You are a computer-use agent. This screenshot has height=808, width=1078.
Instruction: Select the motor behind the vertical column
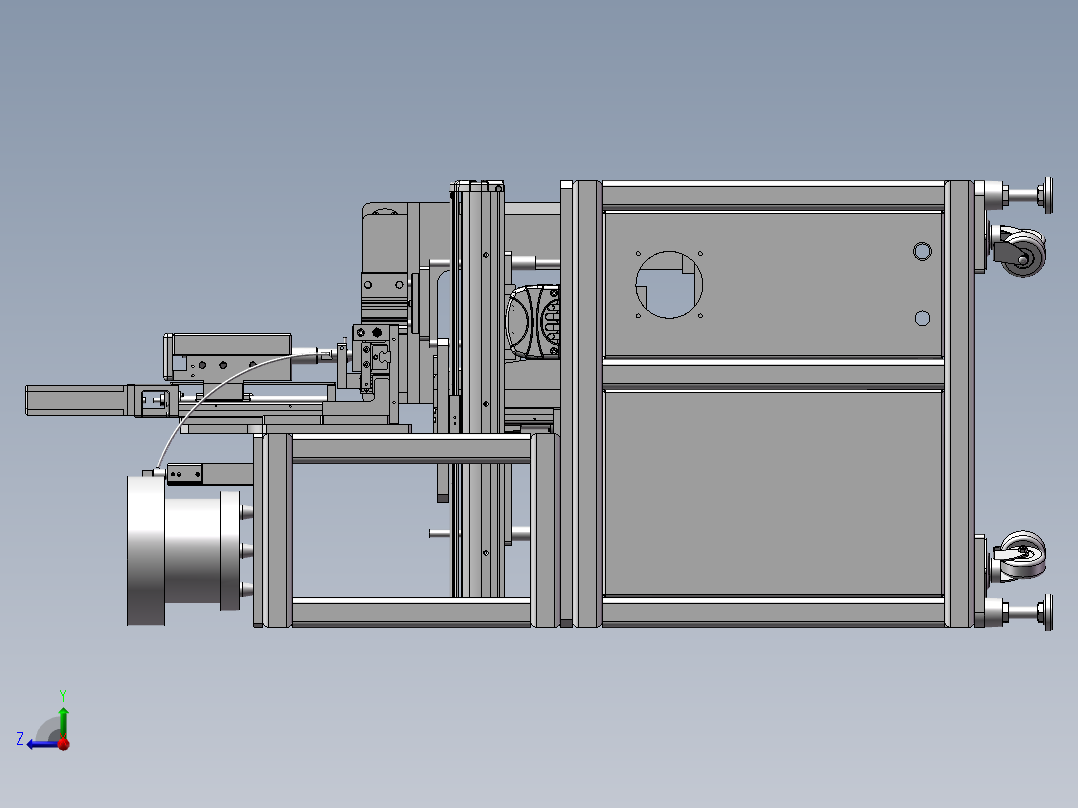(x=534, y=323)
